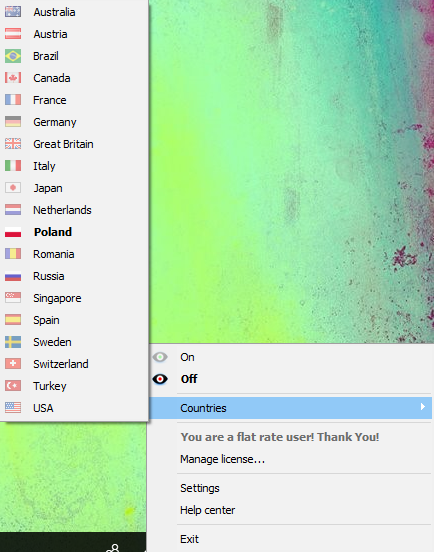
Task: Open the Help center entry
Action: point(208,510)
